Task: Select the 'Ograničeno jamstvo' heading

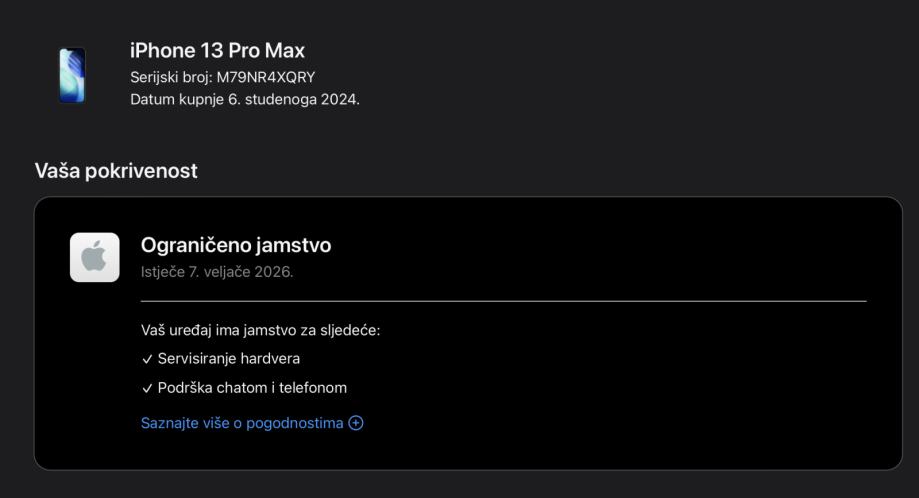Action: coord(236,245)
